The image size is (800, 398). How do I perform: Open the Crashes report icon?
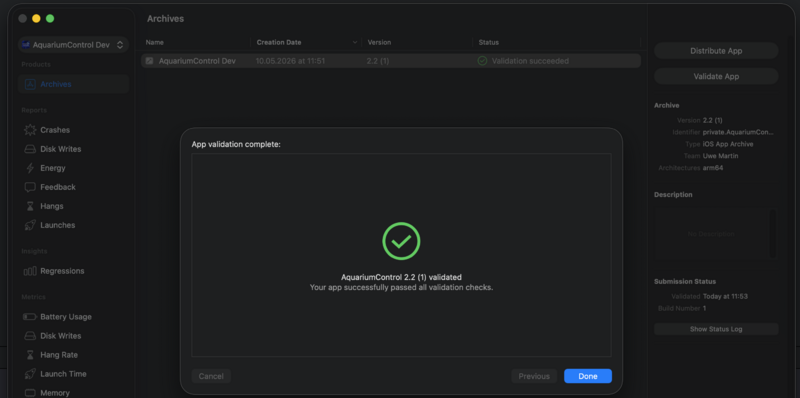point(30,130)
